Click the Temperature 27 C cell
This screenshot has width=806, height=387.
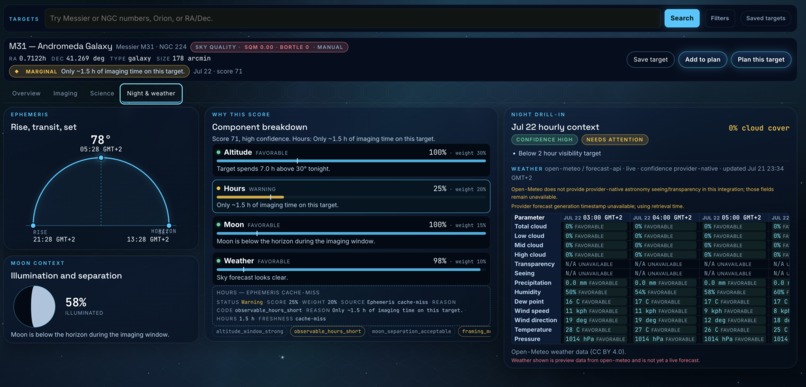[665, 330]
